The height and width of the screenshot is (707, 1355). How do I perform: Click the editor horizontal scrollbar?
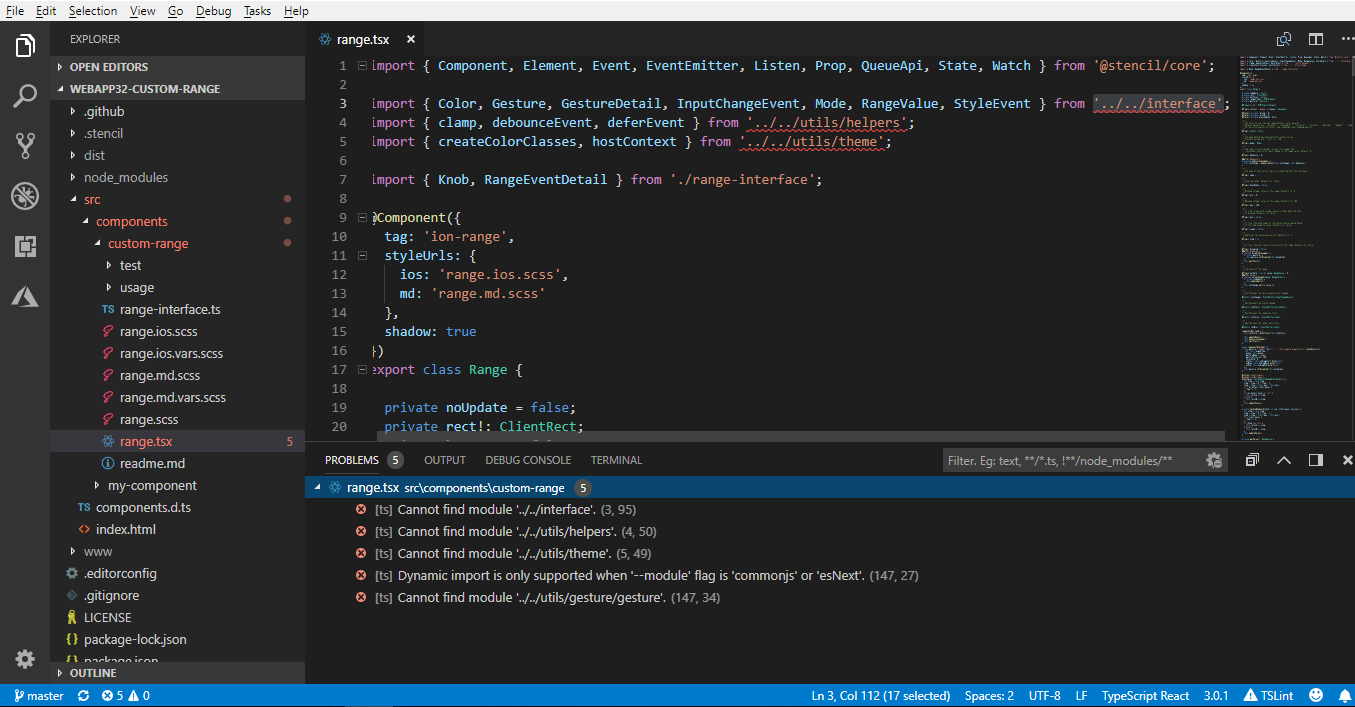pos(800,436)
